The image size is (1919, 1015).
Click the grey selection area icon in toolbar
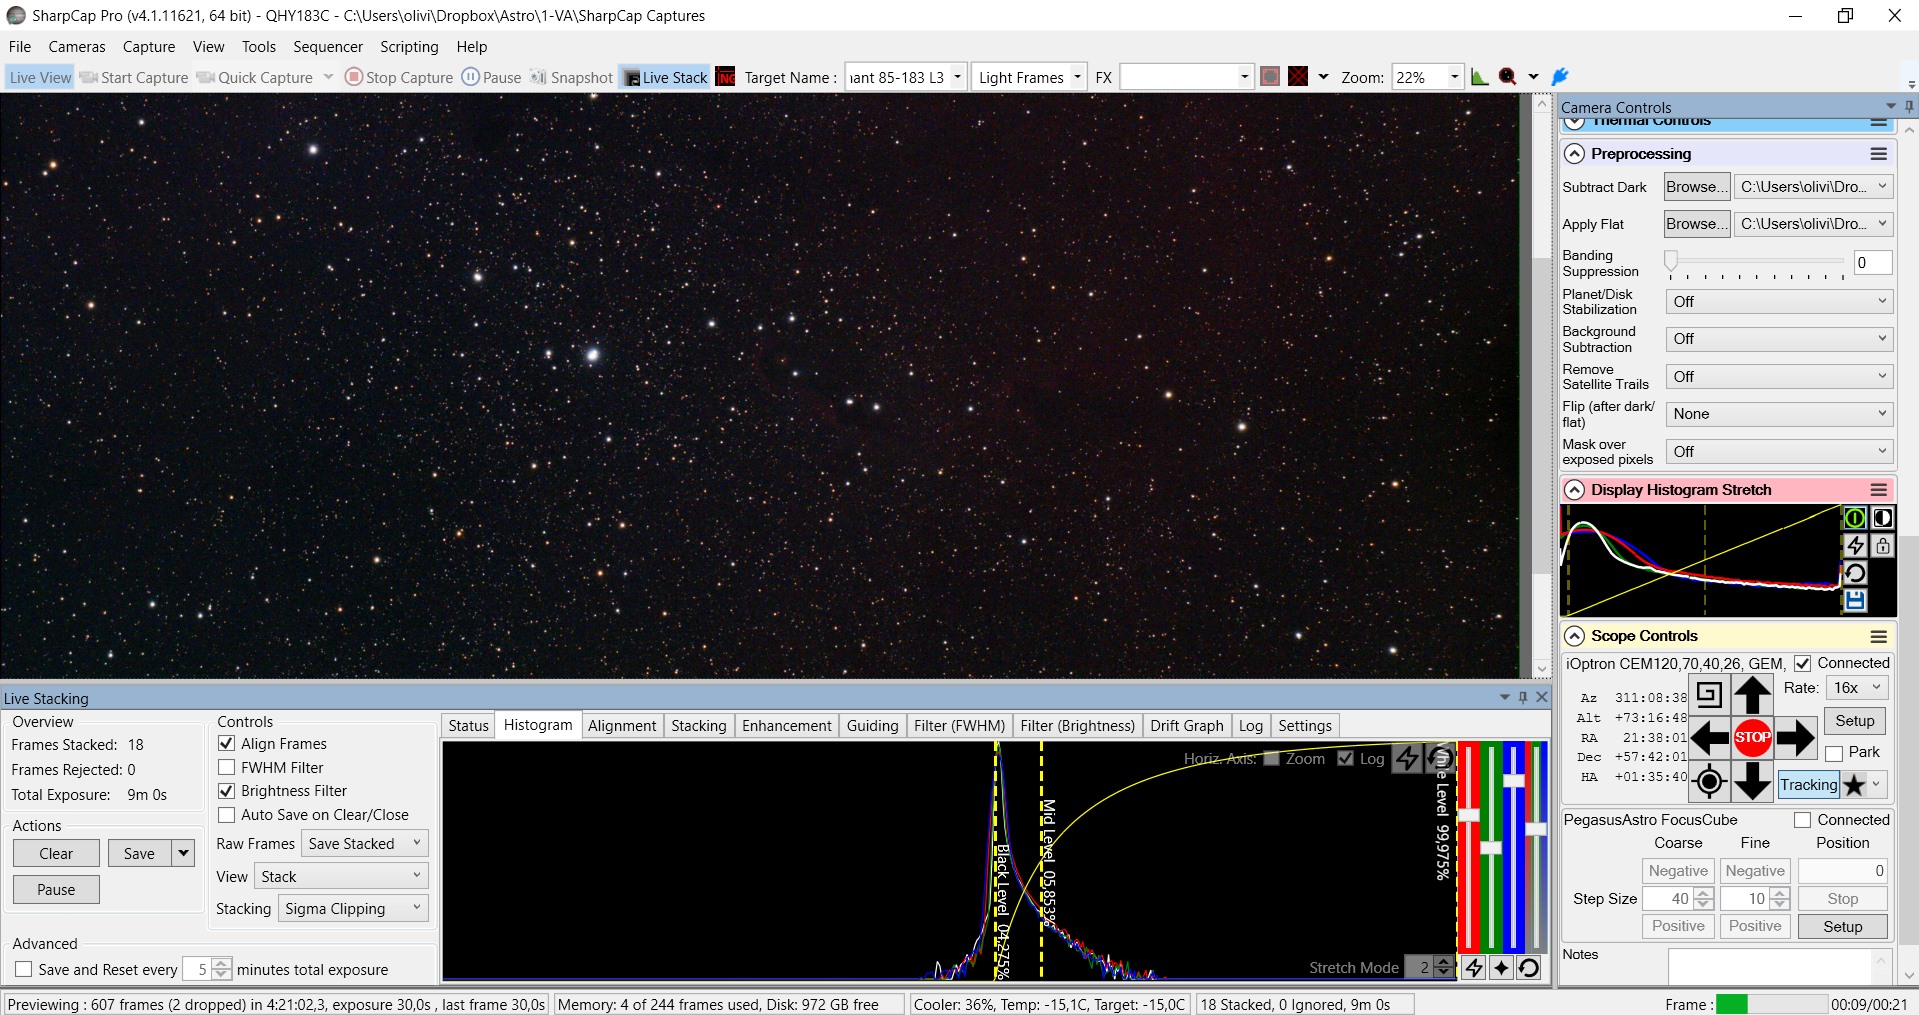pos(1270,77)
